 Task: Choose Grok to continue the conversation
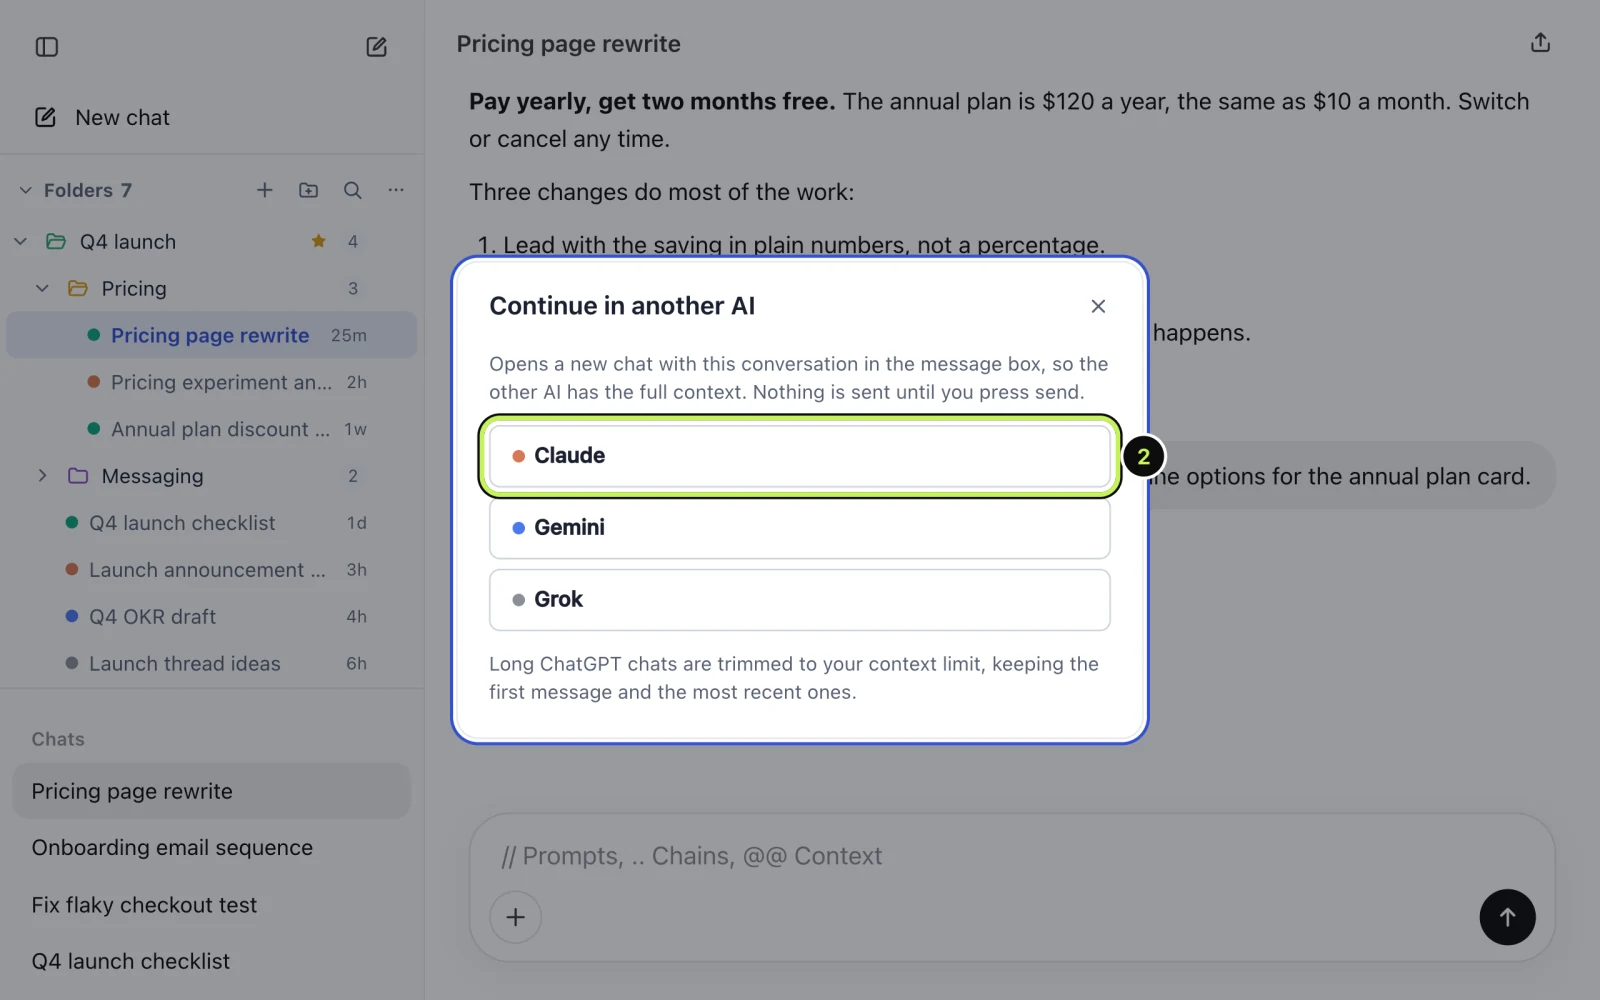800,600
